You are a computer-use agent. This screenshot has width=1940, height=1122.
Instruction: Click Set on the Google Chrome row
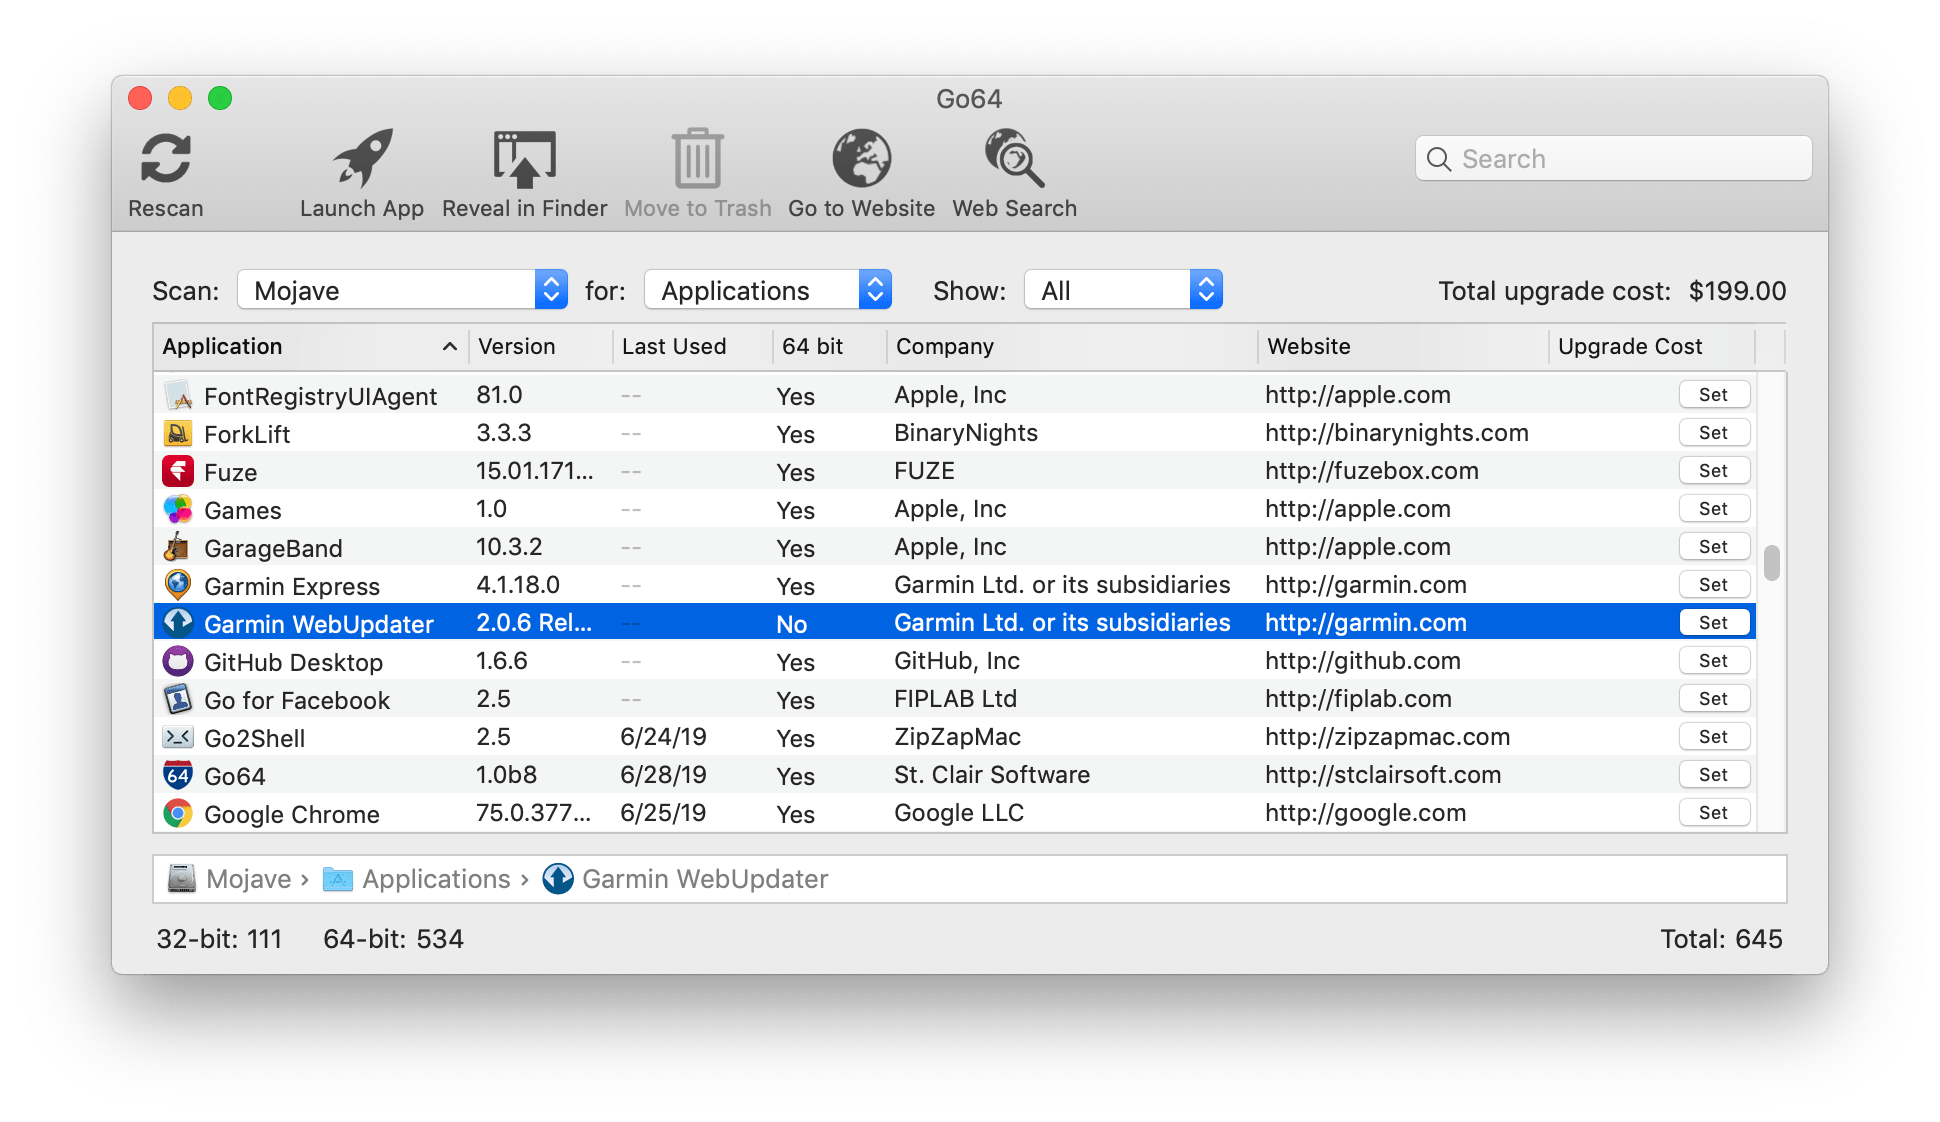(x=1714, y=813)
